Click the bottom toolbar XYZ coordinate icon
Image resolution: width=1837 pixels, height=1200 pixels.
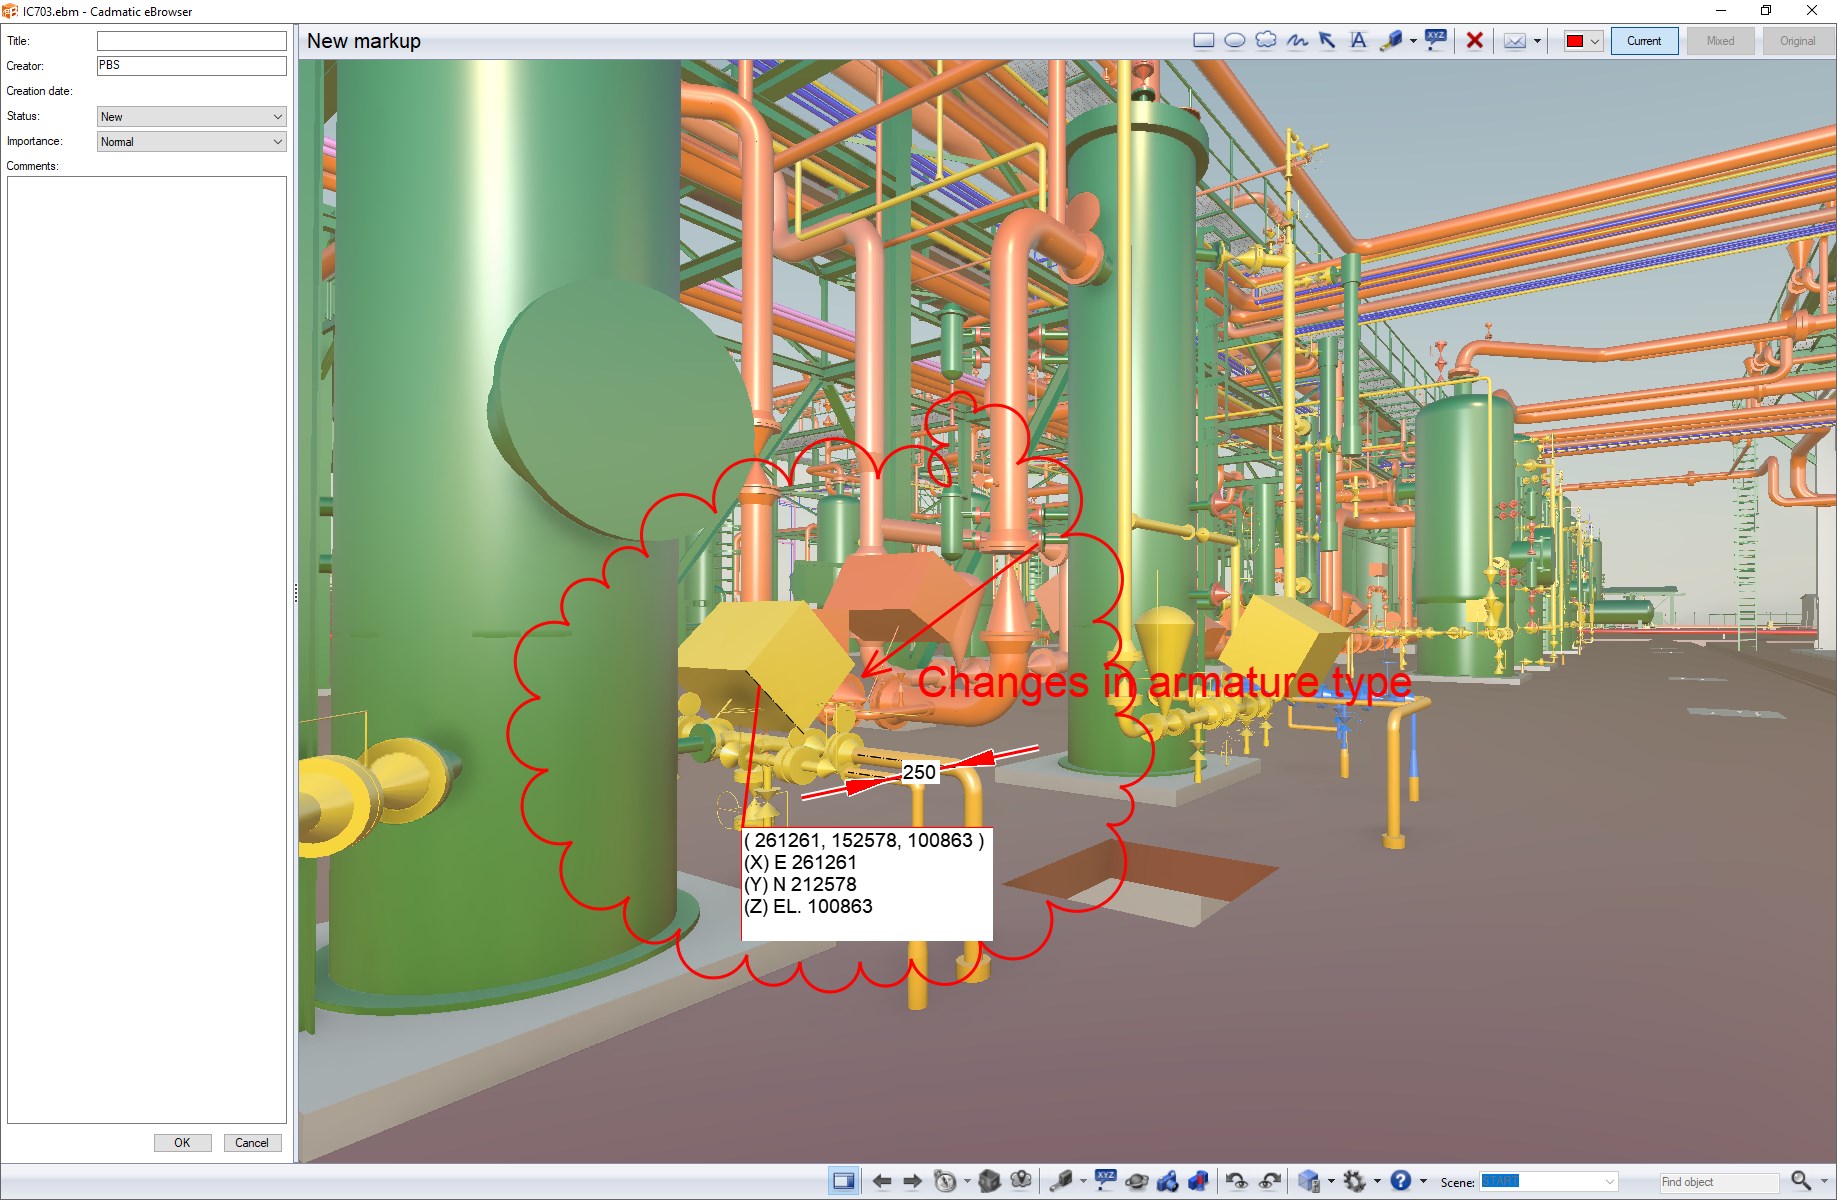(x=1105, y=1180)
